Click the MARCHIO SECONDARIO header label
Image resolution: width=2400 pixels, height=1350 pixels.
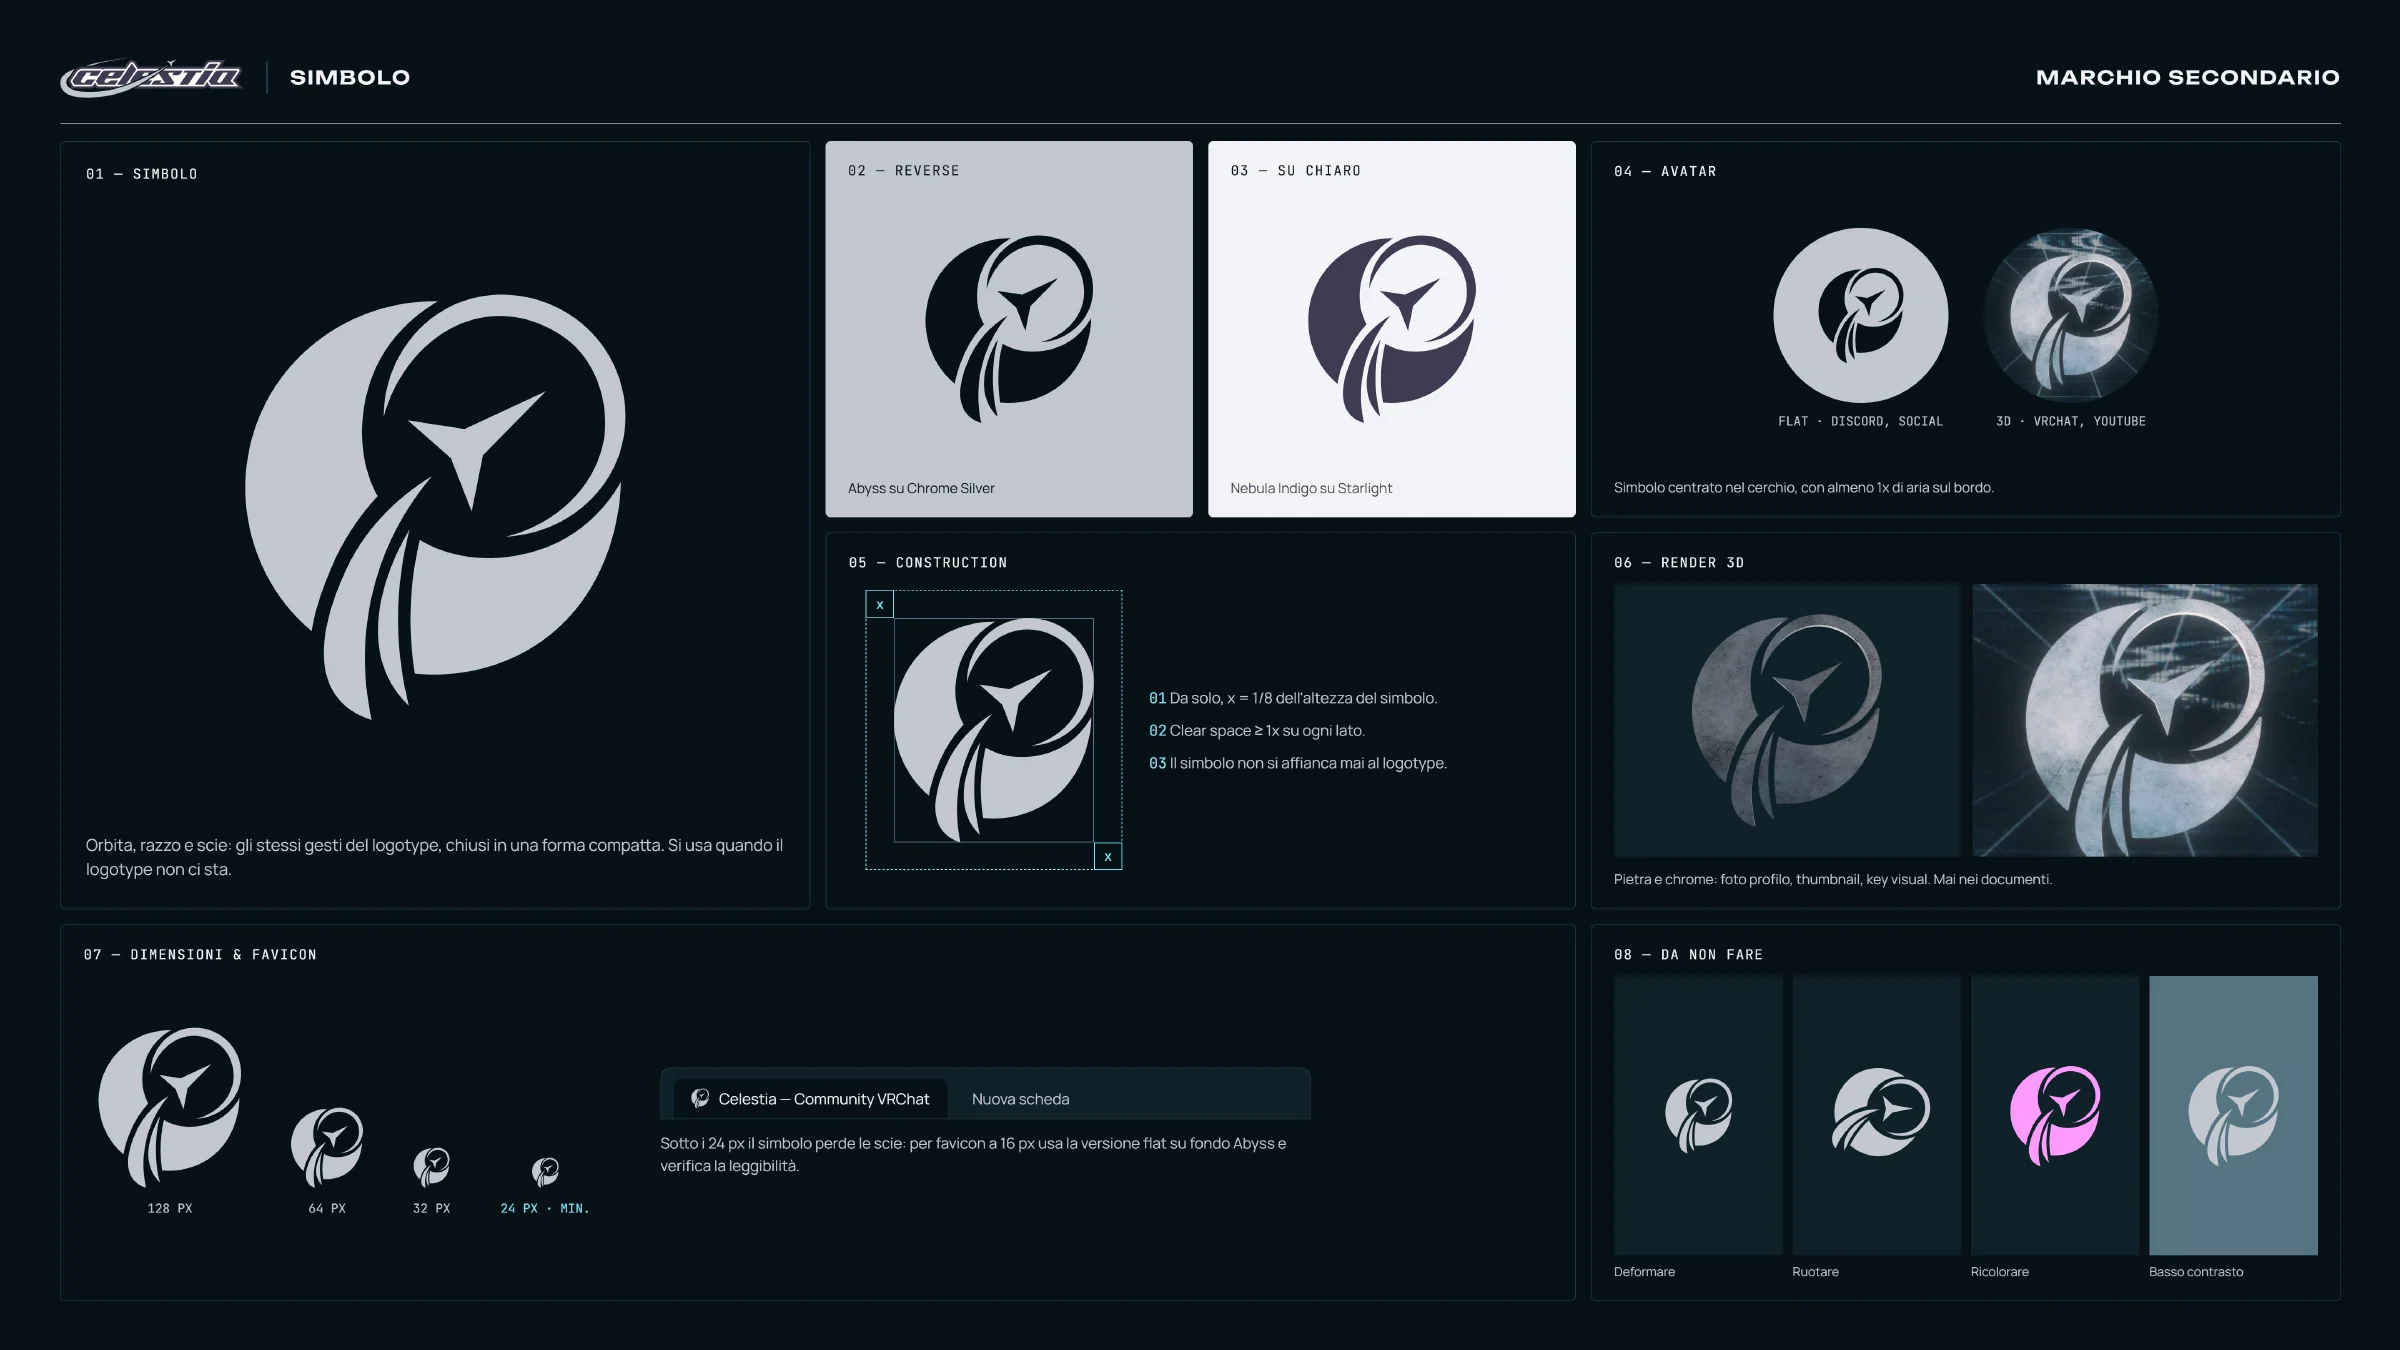coord(2188,77)
